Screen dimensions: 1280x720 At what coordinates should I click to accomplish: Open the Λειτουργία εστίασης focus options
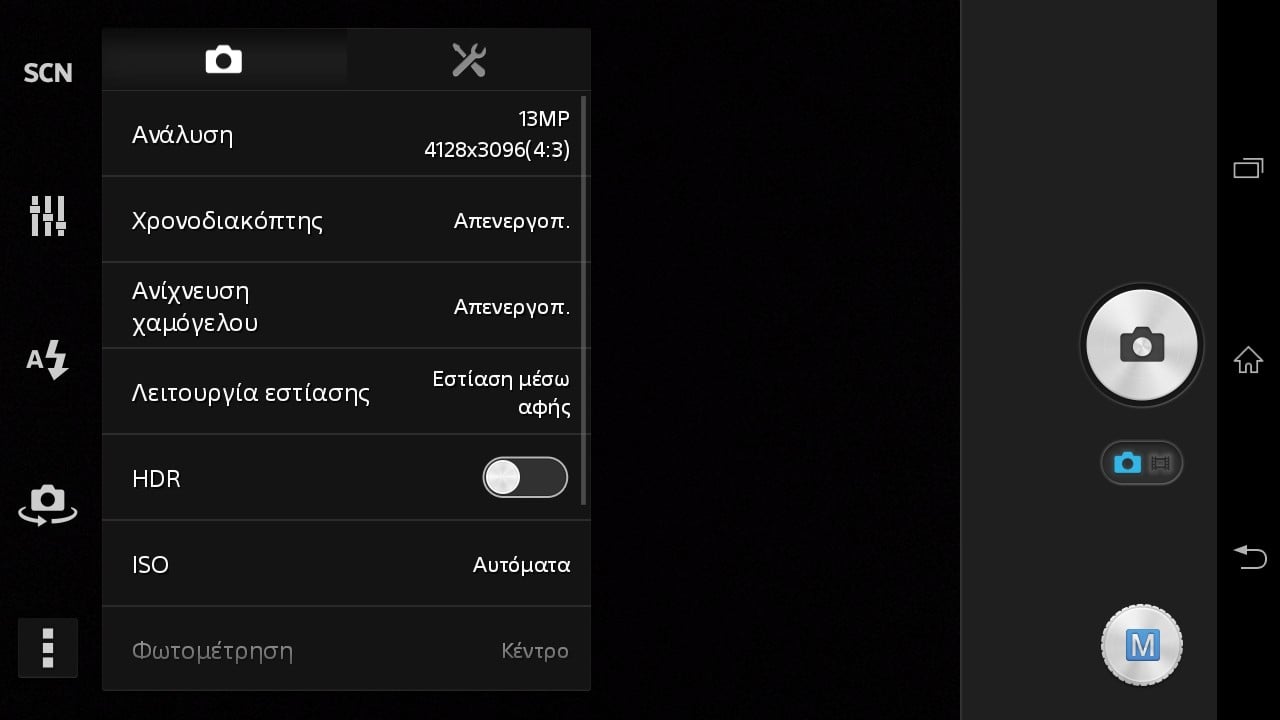pos(346,392)
